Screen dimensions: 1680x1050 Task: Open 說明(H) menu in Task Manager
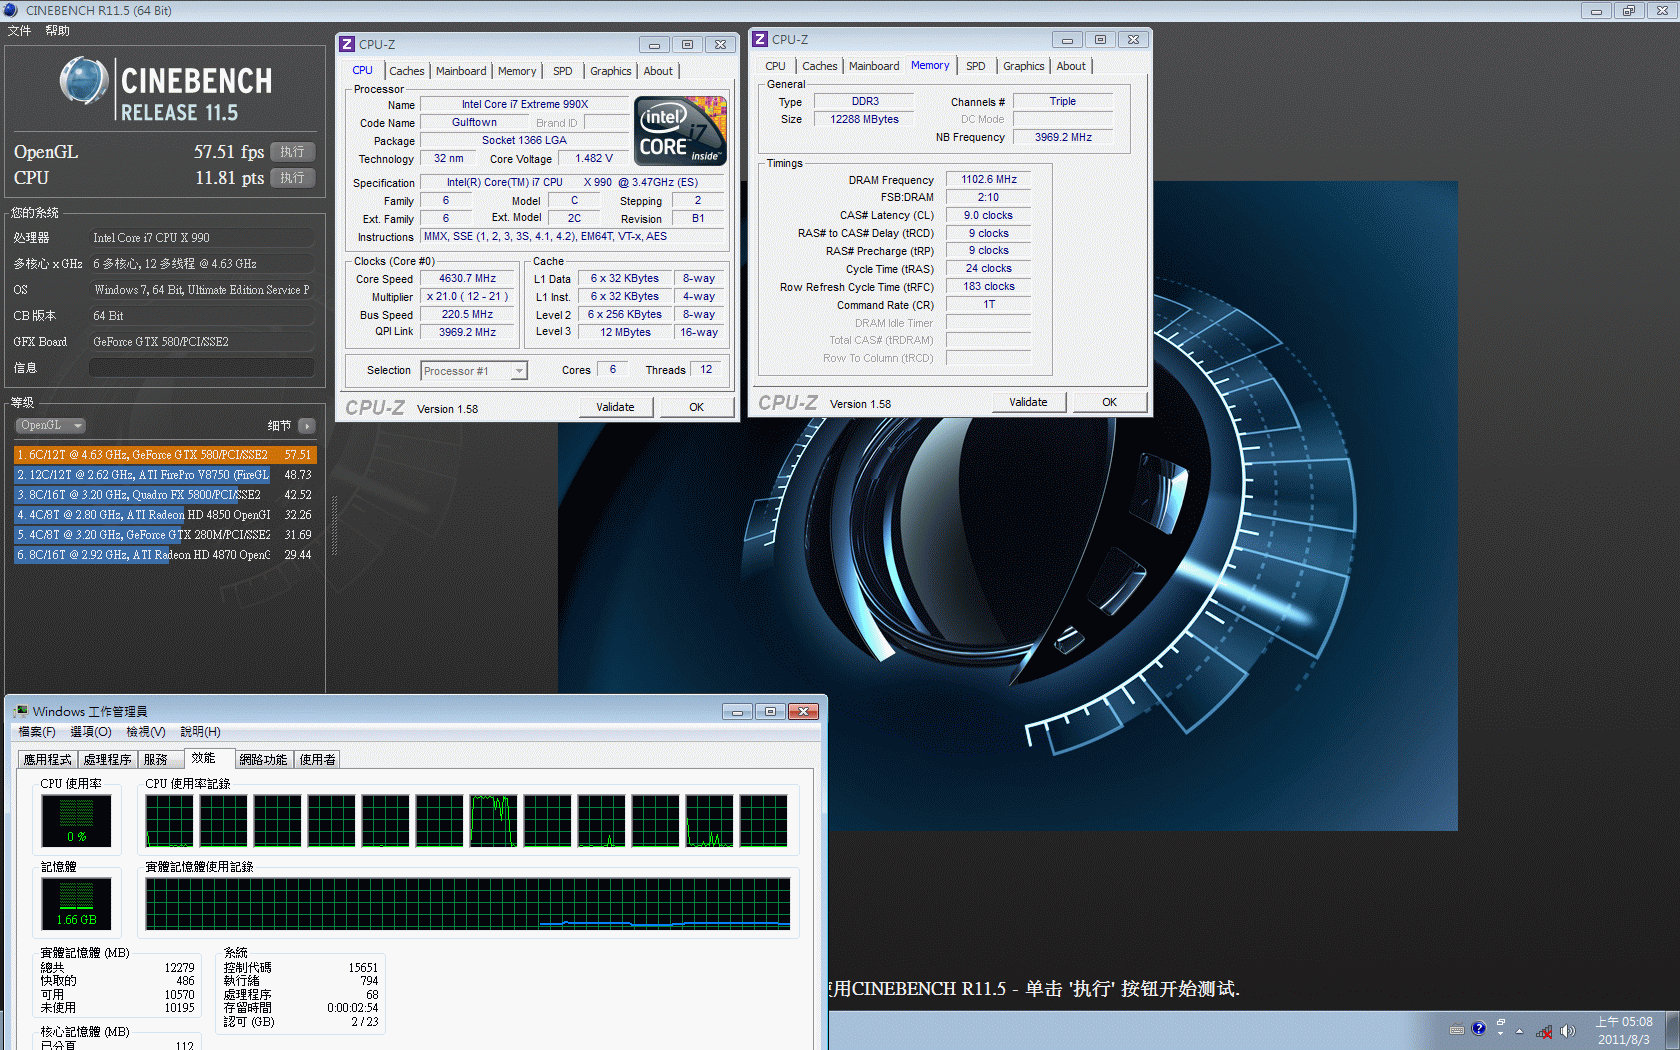point(200,732)
